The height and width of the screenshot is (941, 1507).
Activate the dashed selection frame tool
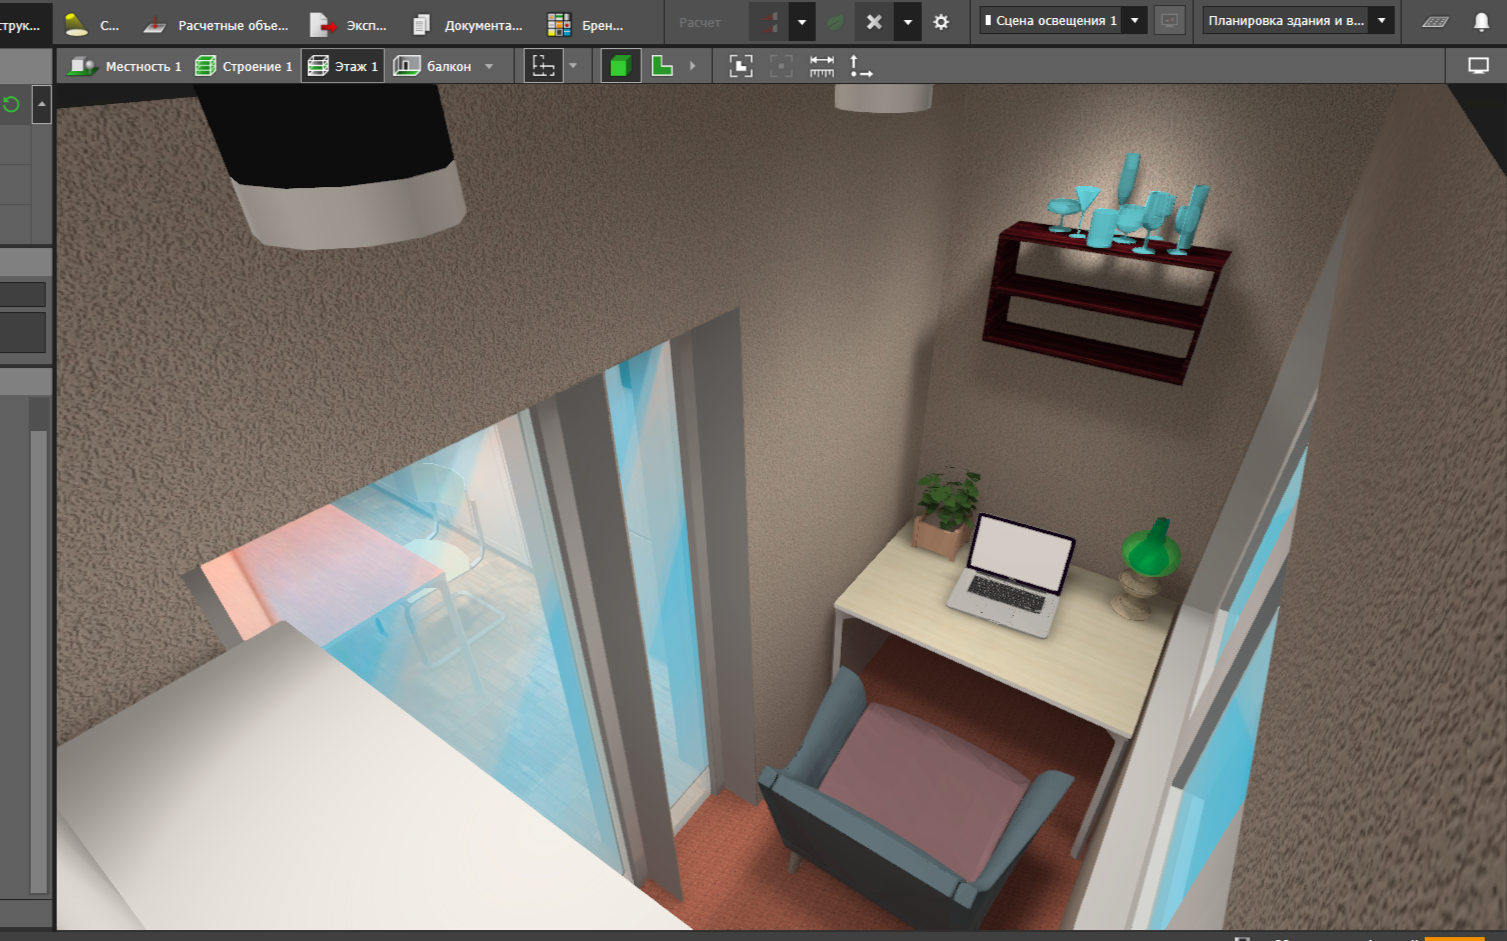click(544, 66)
